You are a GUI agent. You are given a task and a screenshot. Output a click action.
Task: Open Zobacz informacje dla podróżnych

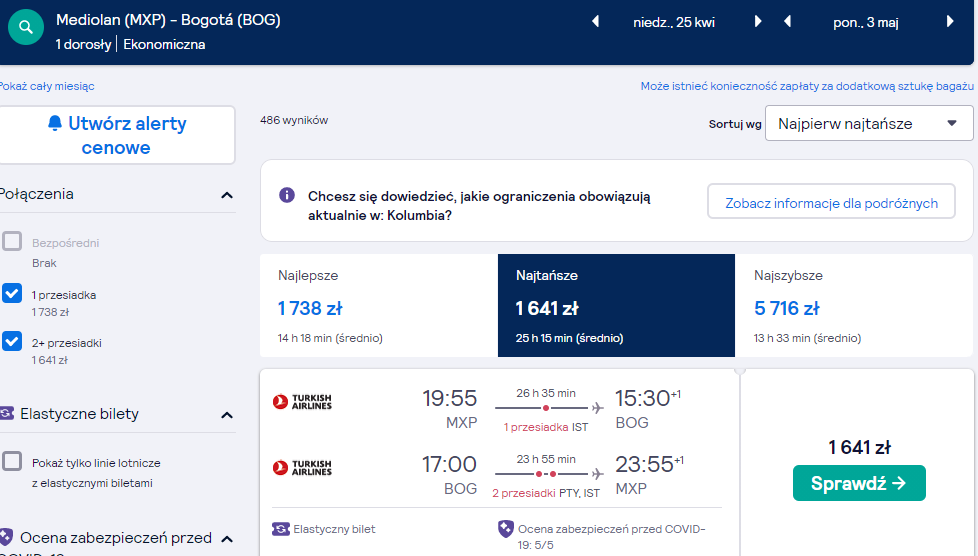831,202
